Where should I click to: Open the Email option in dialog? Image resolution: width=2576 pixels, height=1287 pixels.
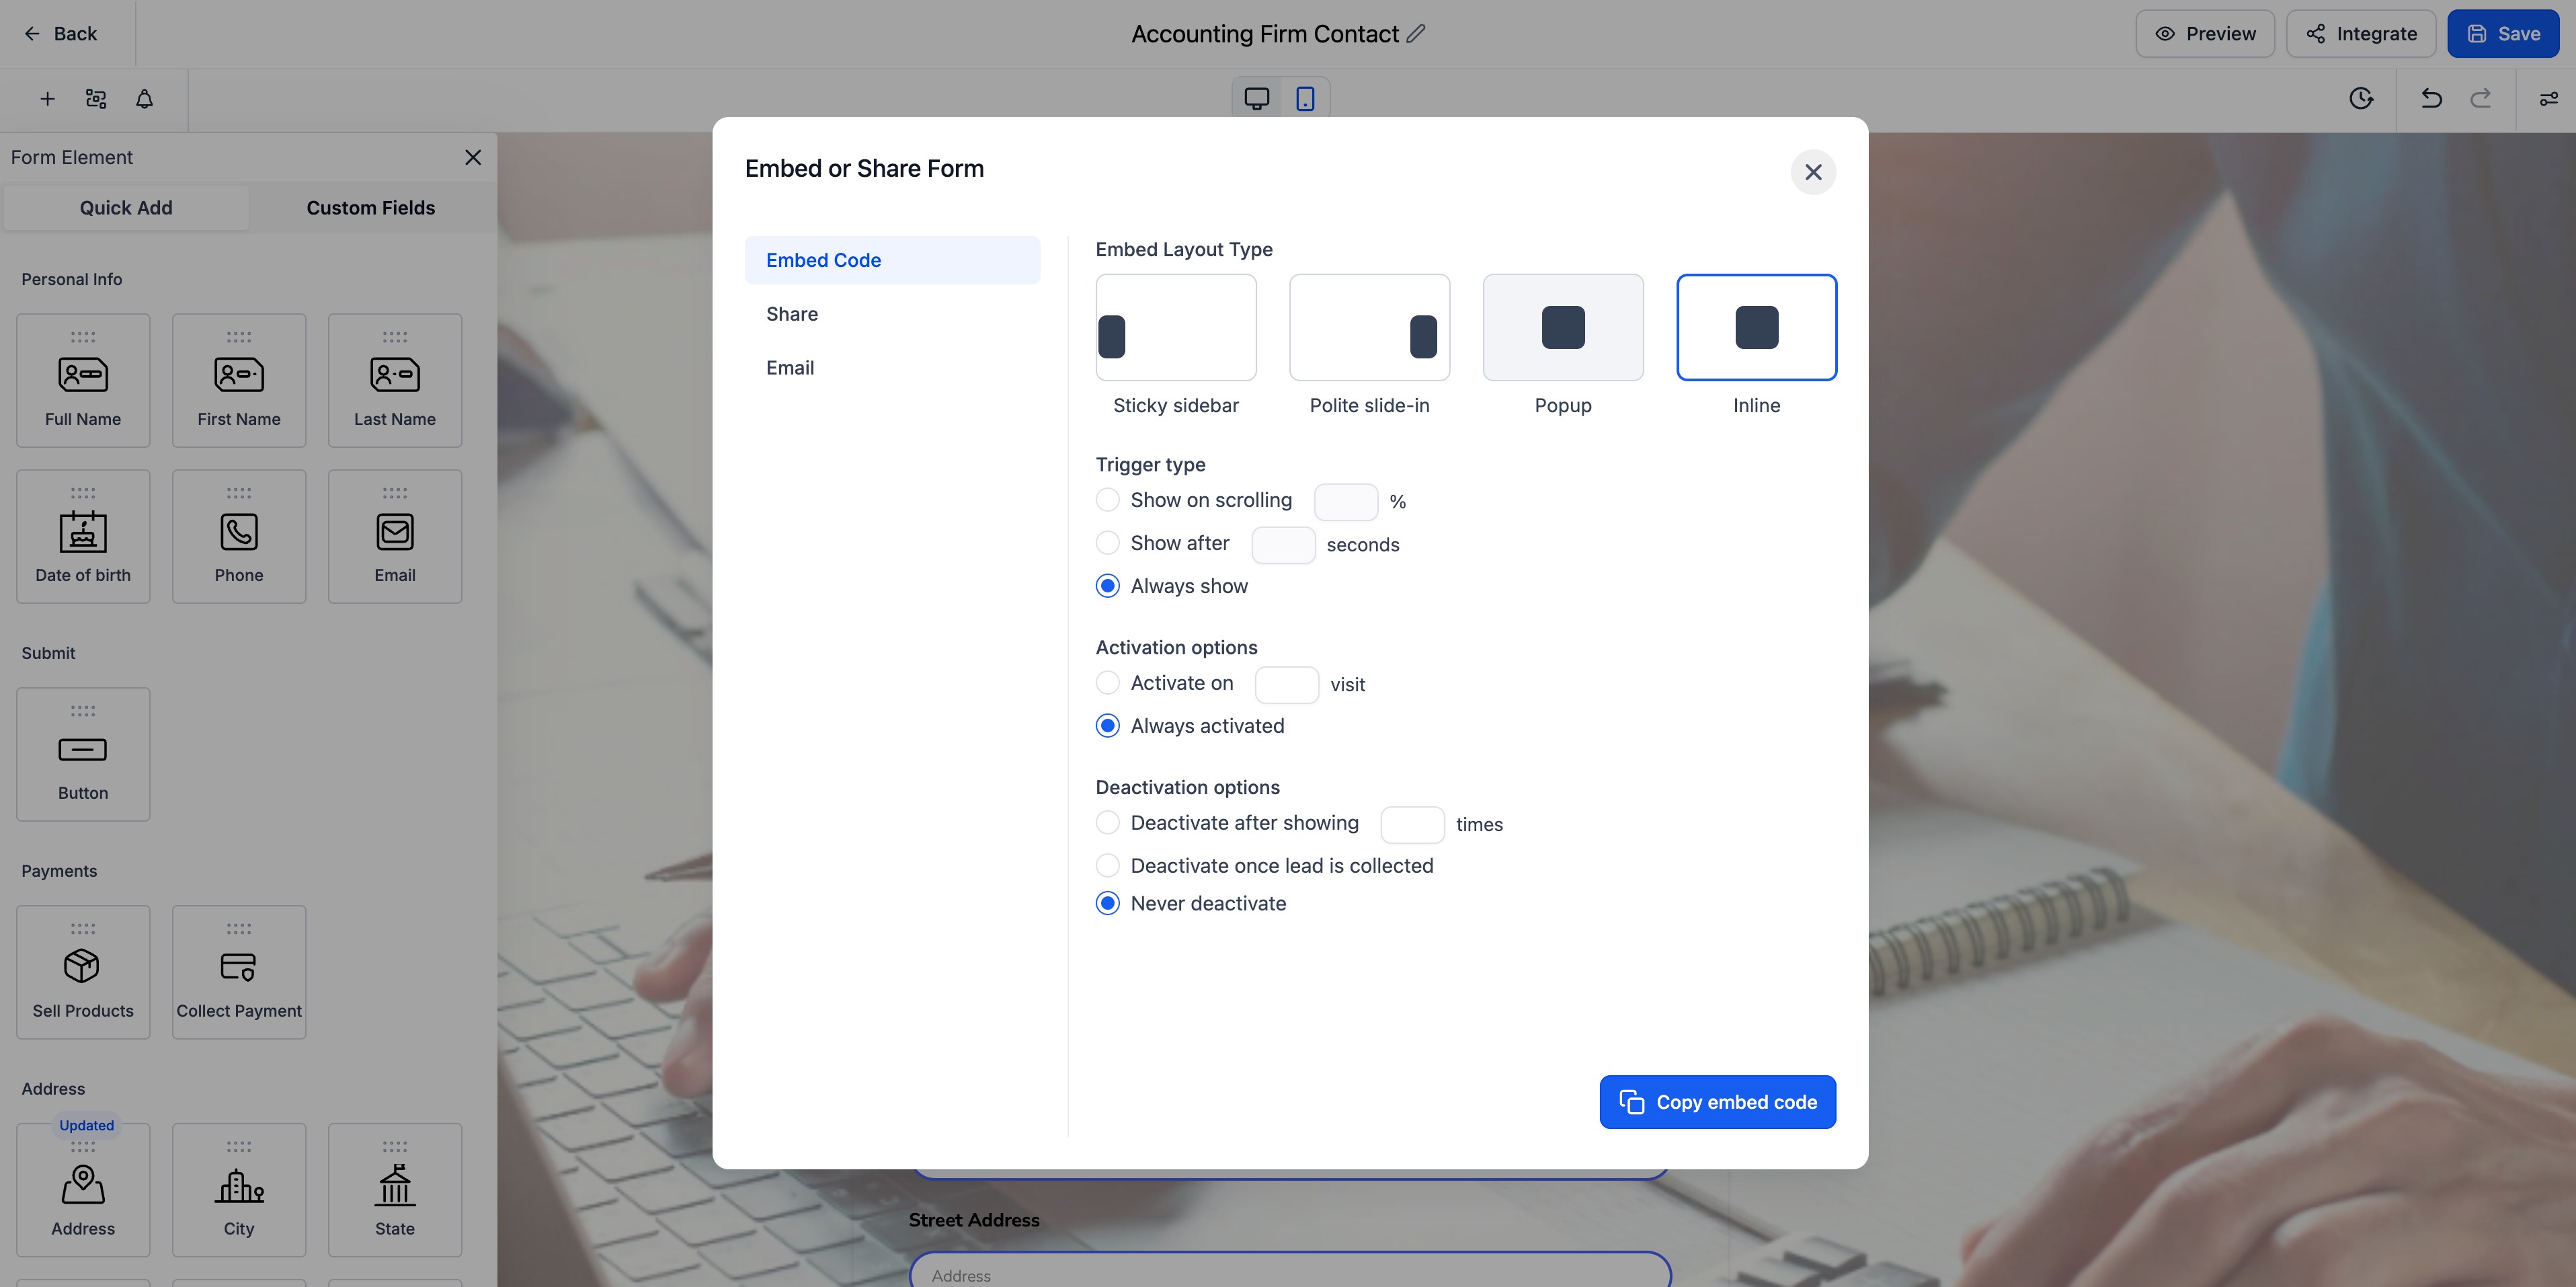(790, 368)
